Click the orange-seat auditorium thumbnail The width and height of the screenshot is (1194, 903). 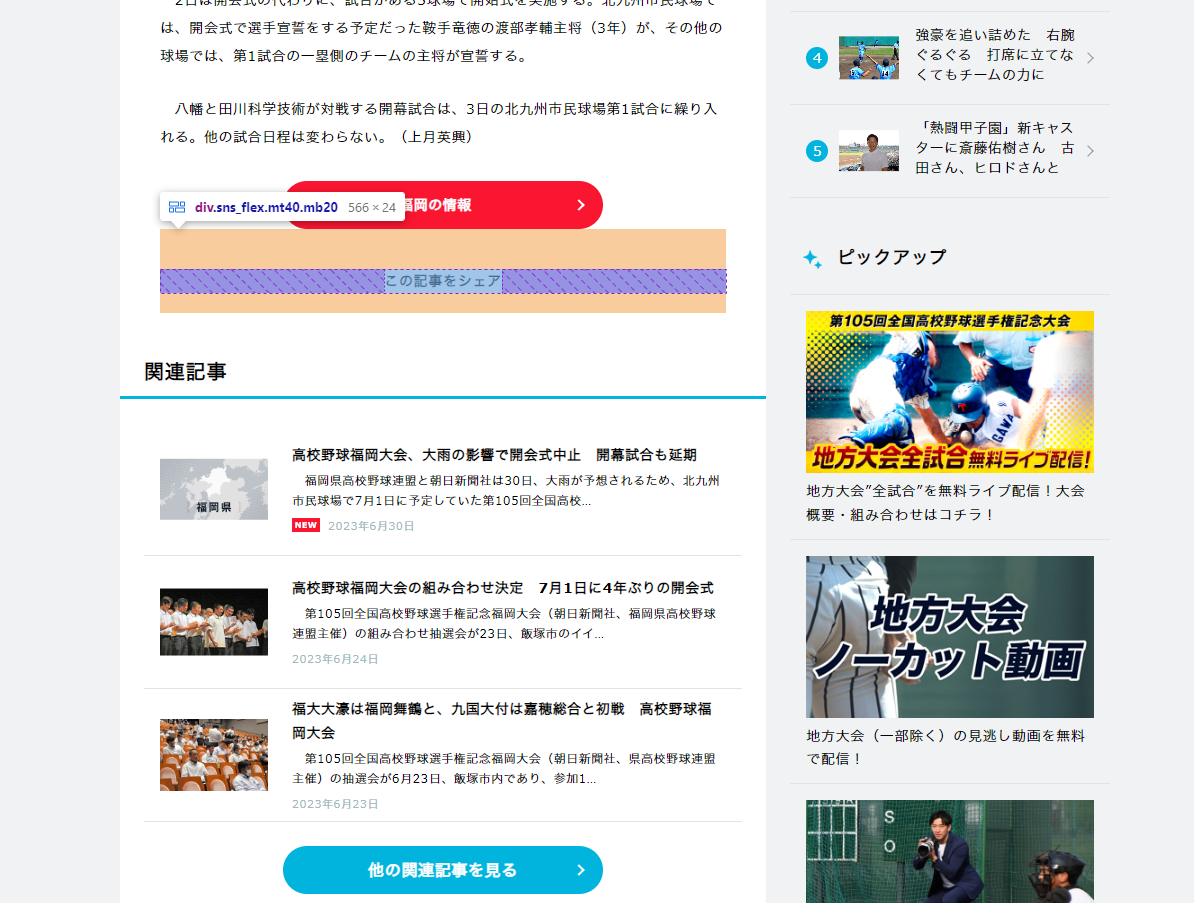pyautogui.click(x=214, y=755)
